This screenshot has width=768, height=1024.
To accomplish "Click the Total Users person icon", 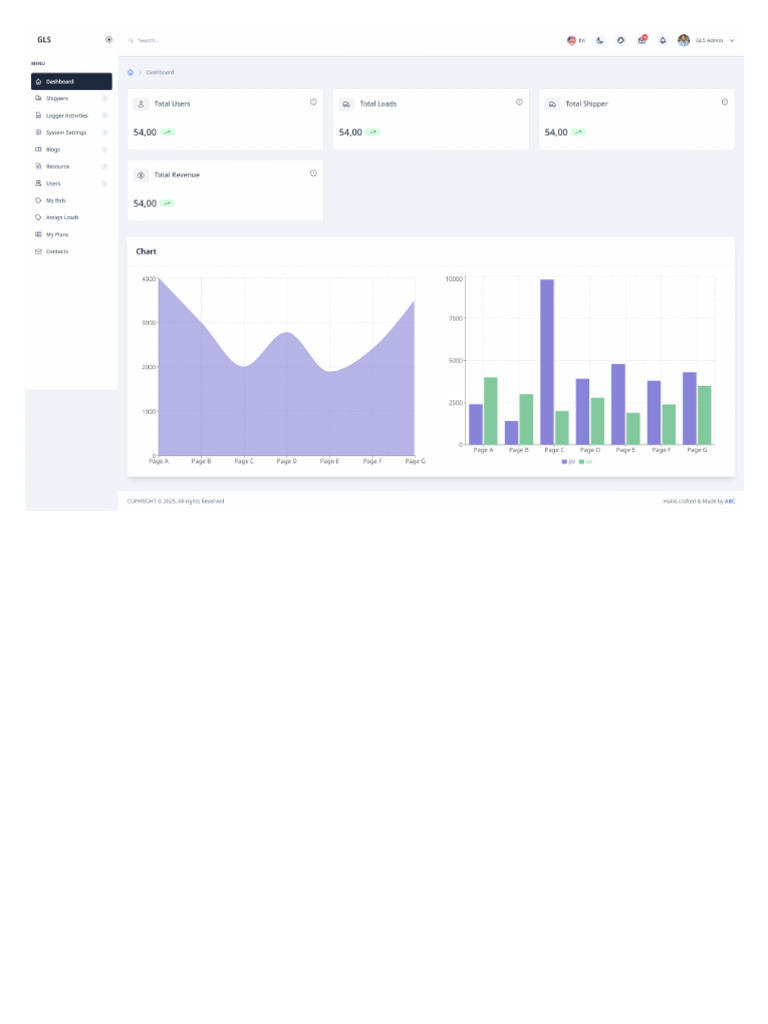I will coord(140,104).
